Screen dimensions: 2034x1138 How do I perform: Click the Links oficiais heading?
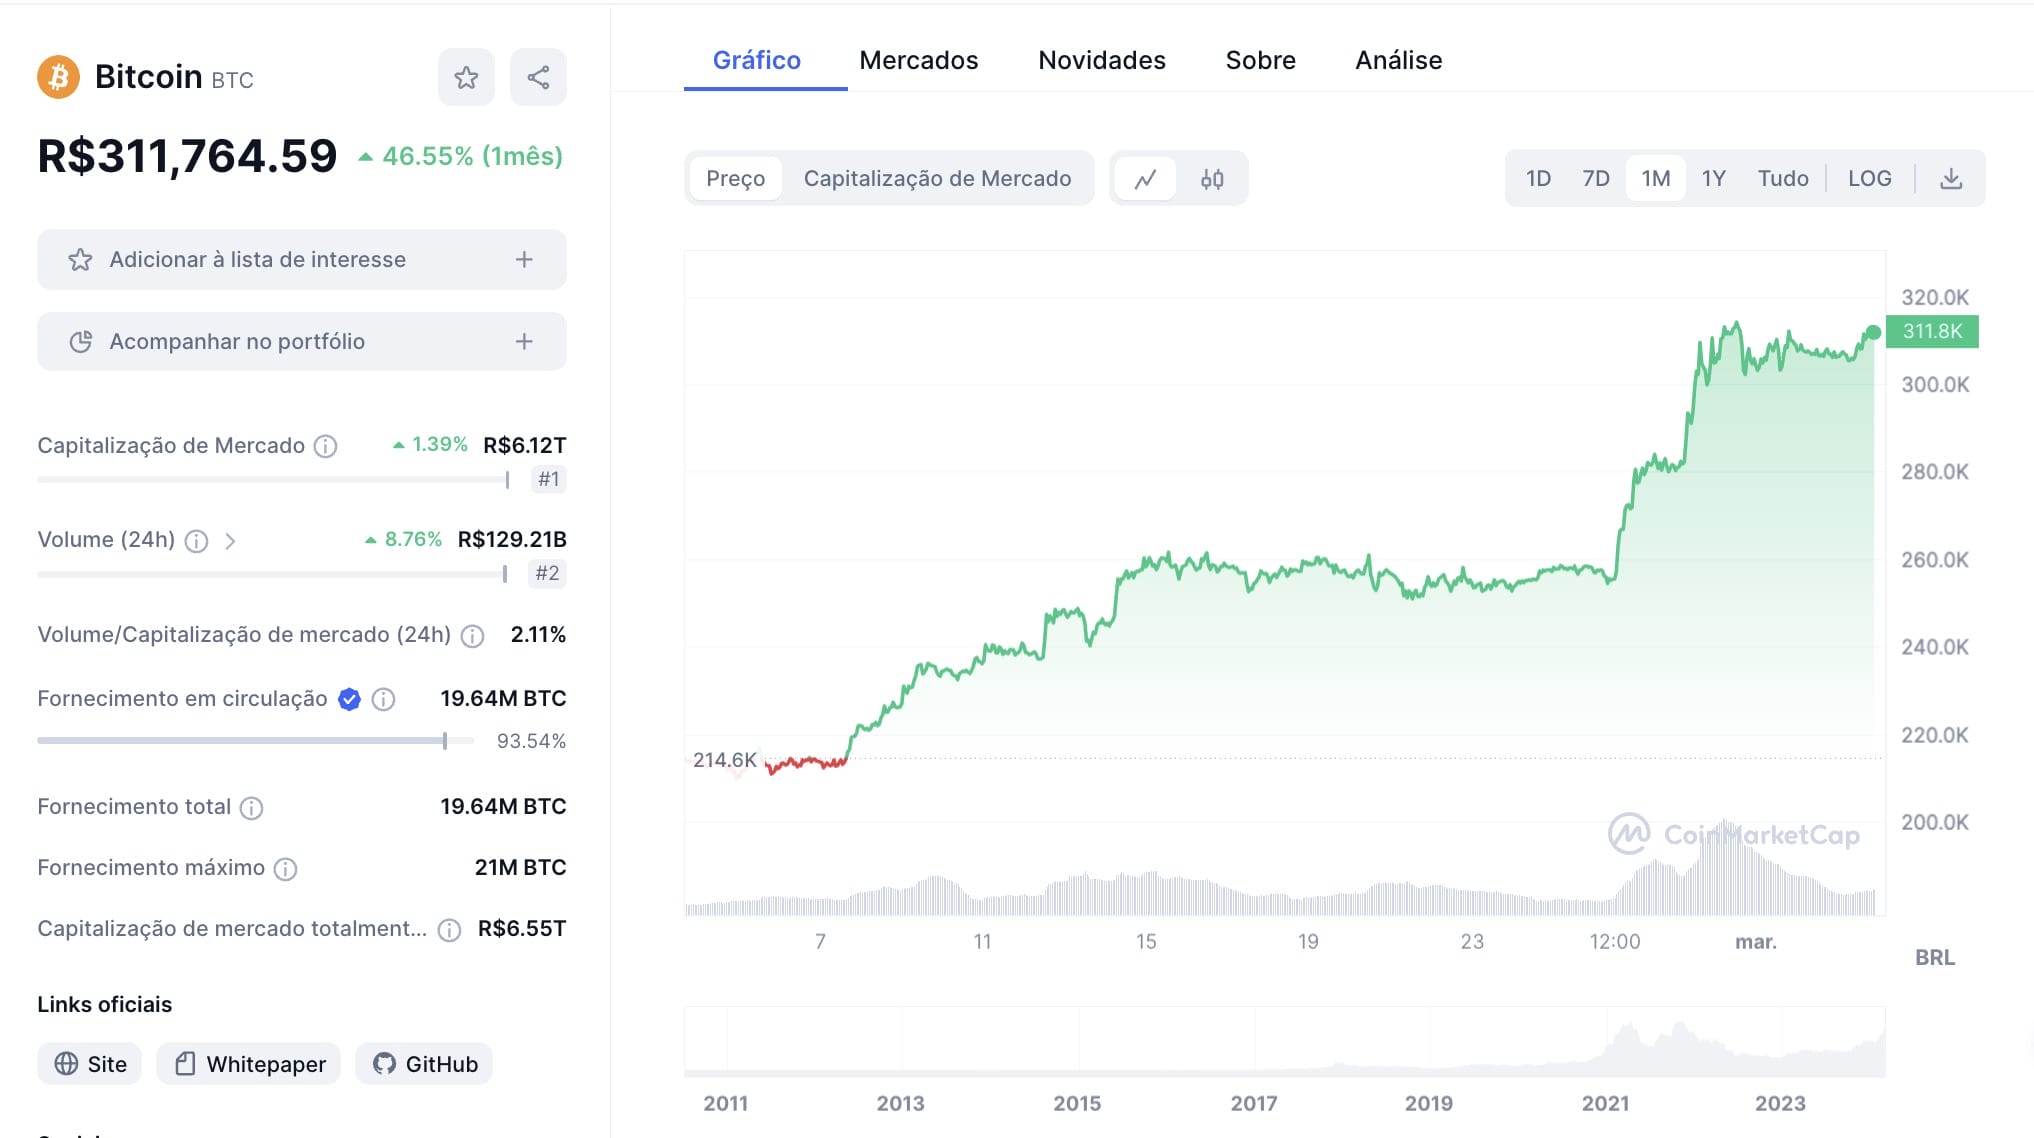click(105, 1004)
